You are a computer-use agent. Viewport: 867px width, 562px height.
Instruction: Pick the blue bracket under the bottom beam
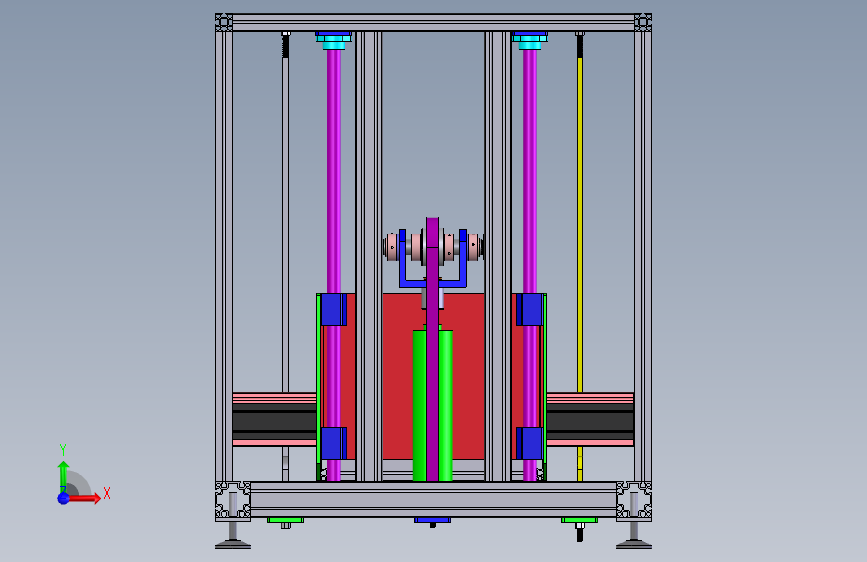coord(432,521)
